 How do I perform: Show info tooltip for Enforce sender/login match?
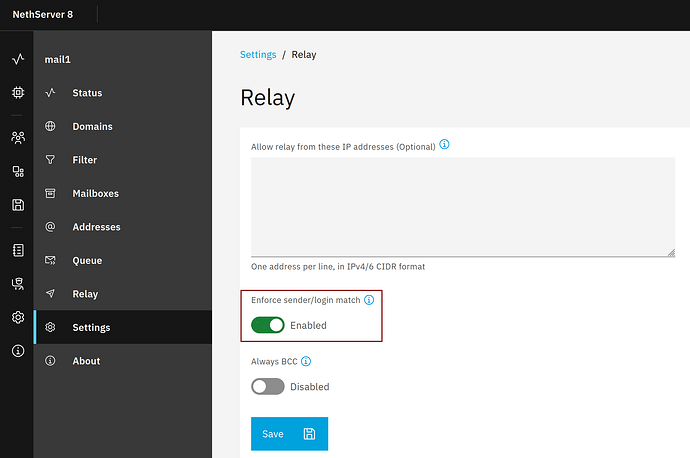(369, 300)
